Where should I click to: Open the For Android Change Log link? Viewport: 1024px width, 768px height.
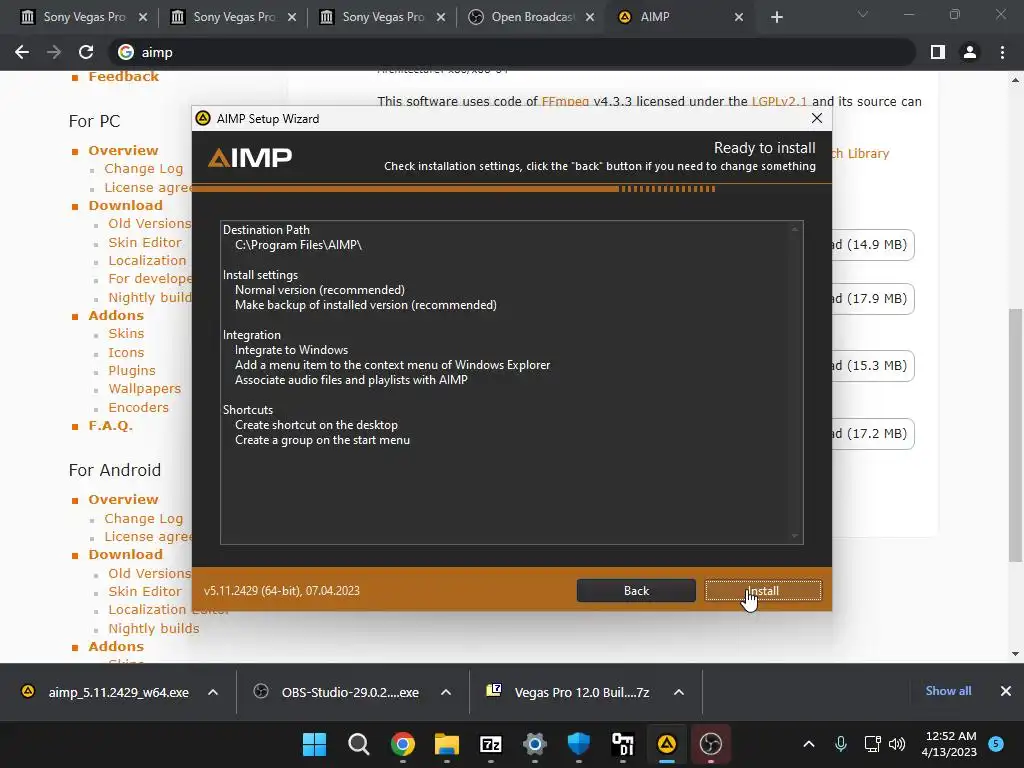[x=144, y=519]
